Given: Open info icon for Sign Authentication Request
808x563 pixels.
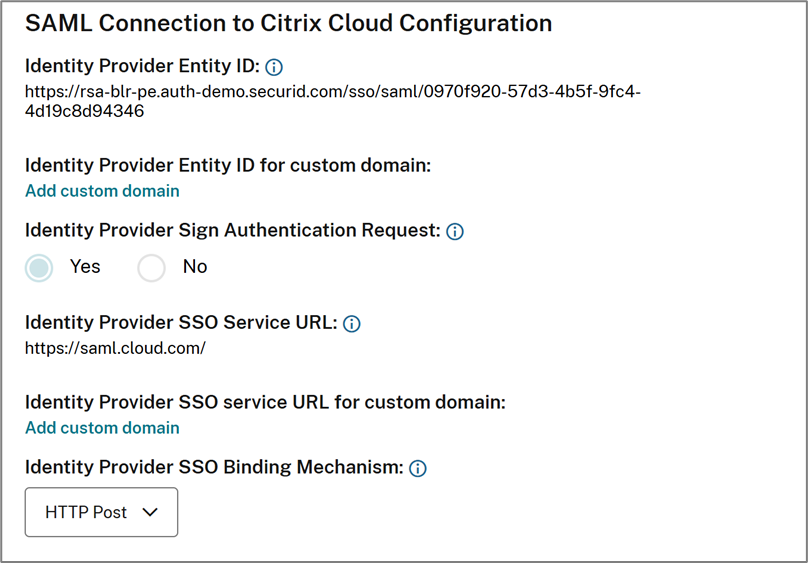Looking at the screenshot, I should point(455,231).
